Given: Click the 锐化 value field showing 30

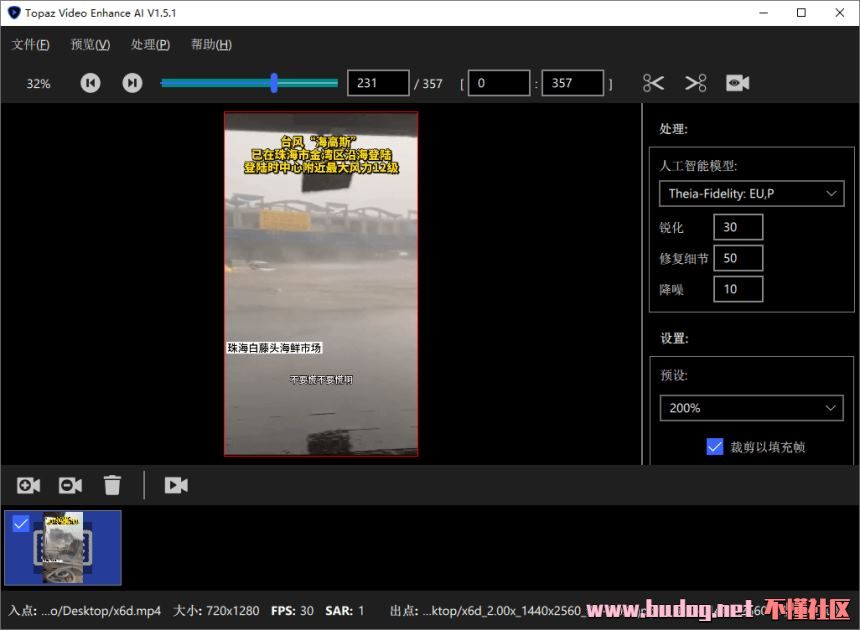Looking at the screenshot, I should [738, 227].
